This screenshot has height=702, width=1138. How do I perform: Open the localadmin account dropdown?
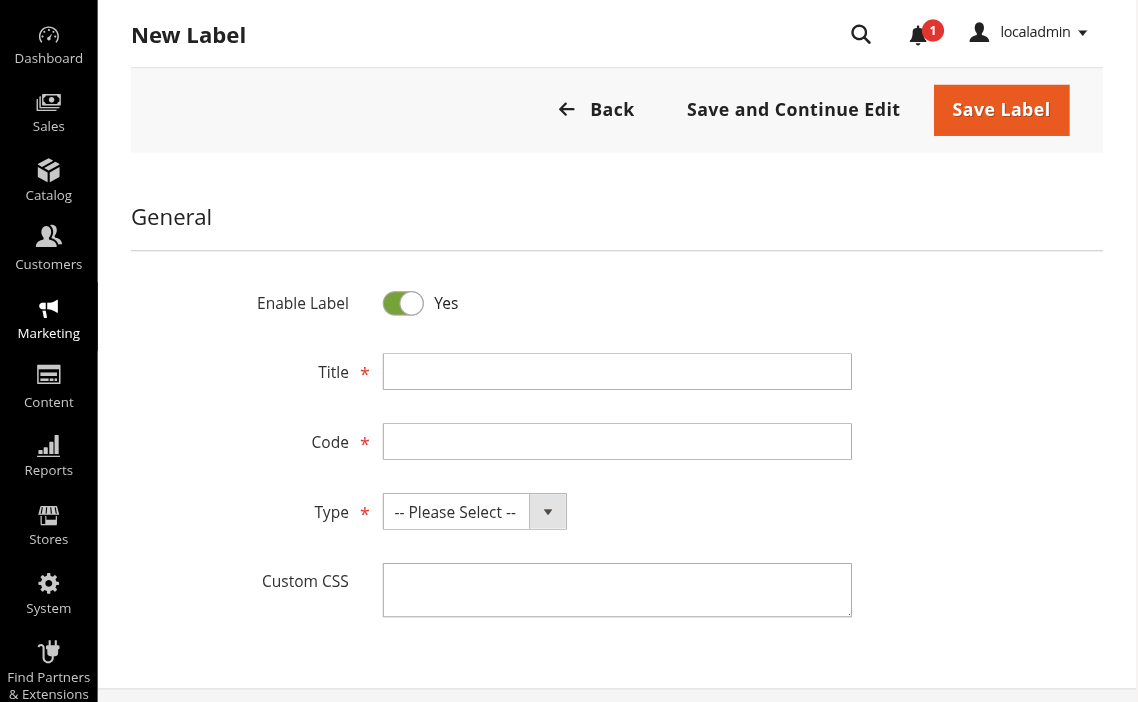pos(1029,33)
